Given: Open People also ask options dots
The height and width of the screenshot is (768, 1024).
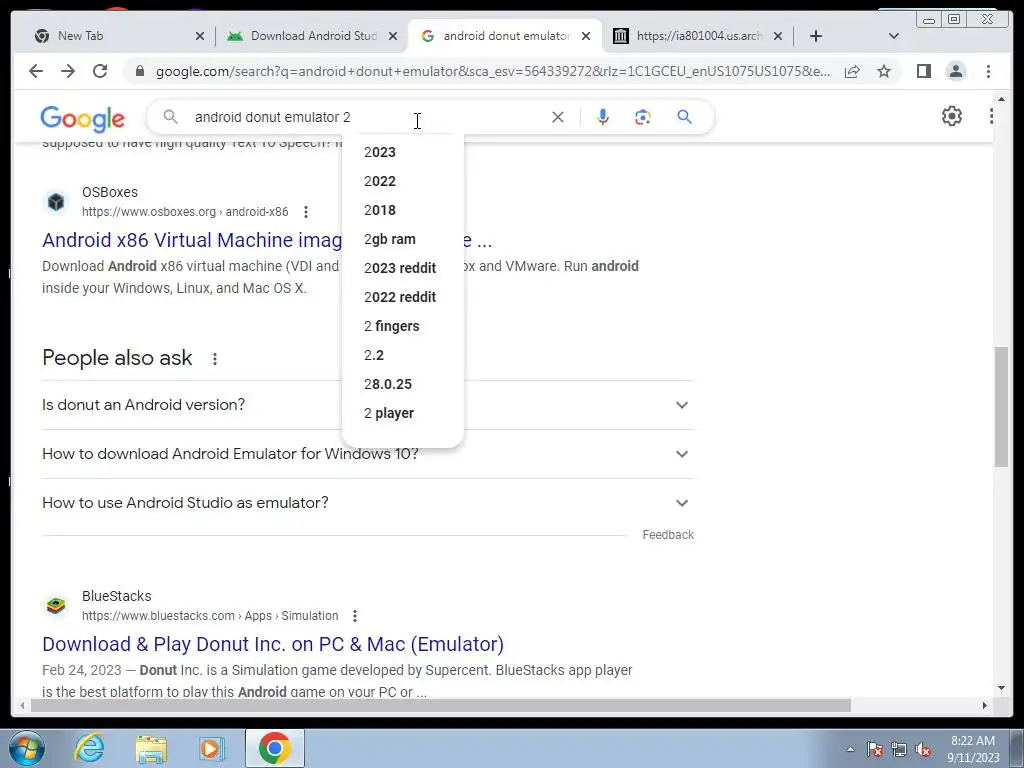Looking at the screenshot, I should pyautogui.click(x=215, y=359).
